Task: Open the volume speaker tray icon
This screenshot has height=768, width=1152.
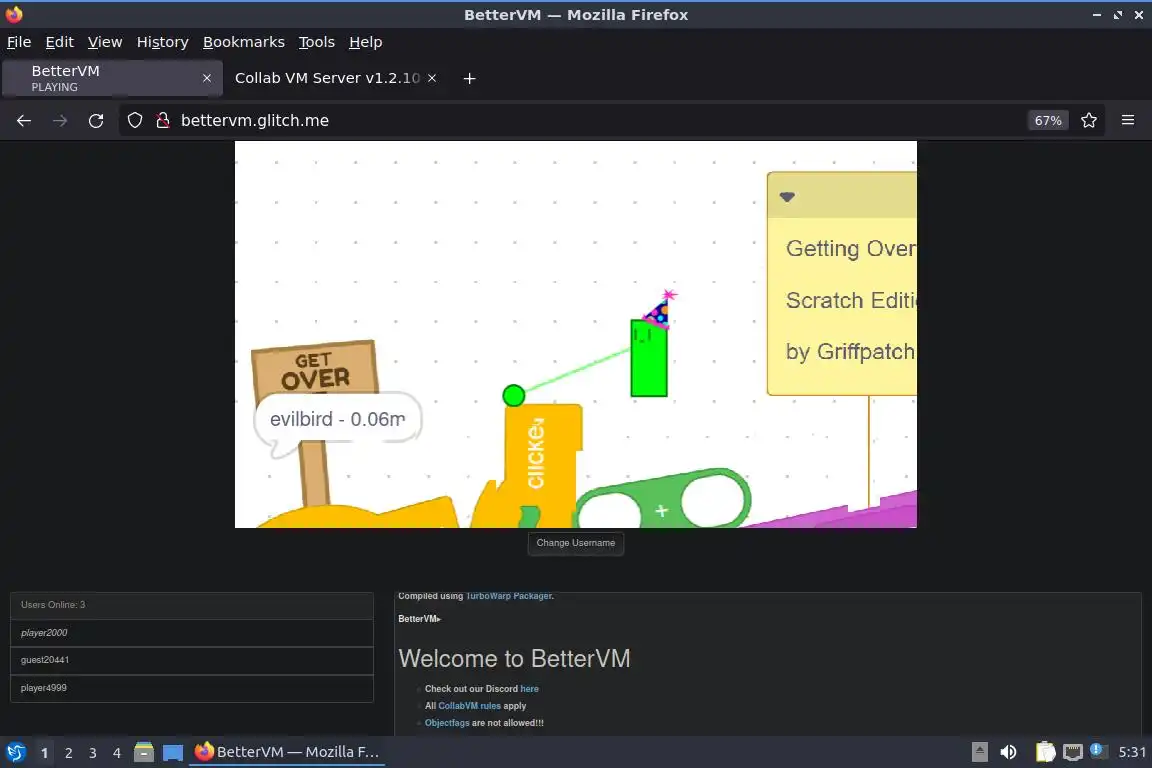Action: tap(1009, 752)
